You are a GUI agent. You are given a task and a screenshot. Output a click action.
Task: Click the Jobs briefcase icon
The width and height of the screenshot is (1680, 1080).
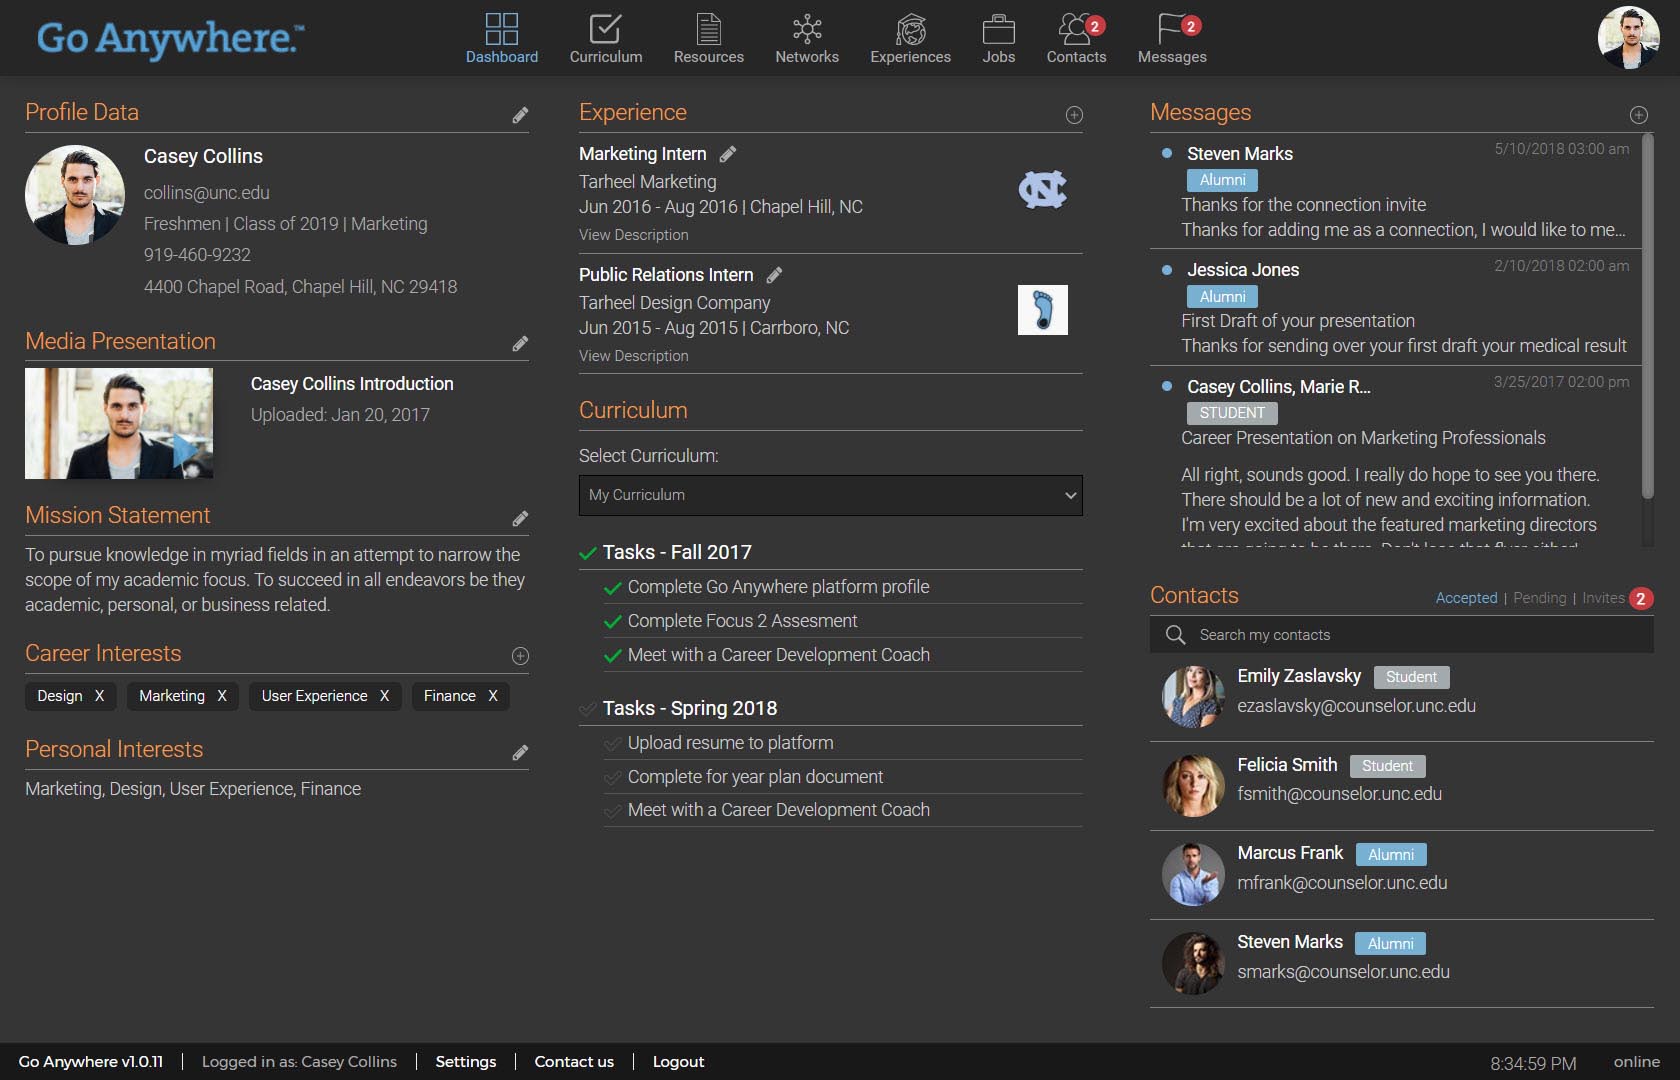[998, 30]
